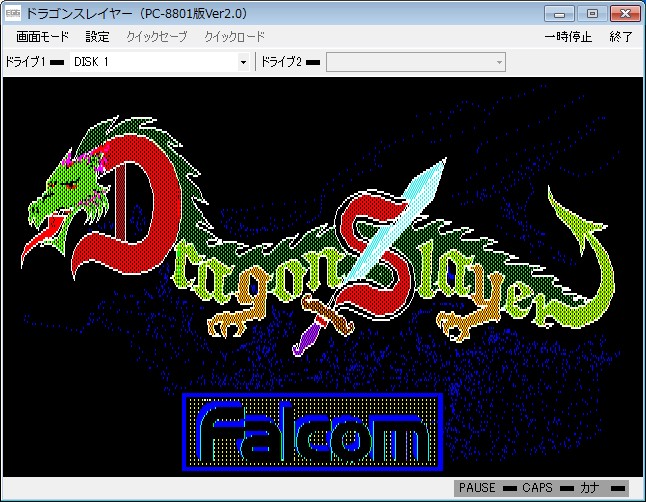Click the ドライブ2 label text
Image resolution: width=646 pixels, height=502 pixels.
[x=281, y=62]
